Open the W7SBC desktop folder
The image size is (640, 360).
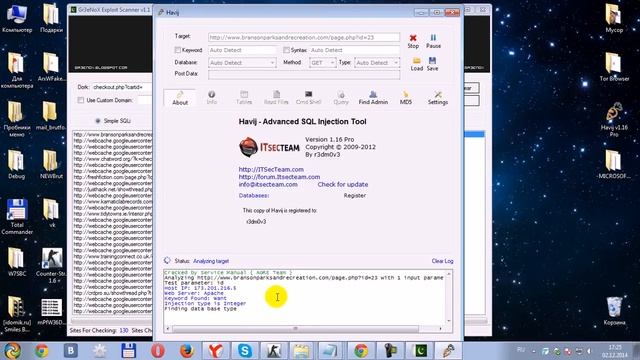coord(16,262)
